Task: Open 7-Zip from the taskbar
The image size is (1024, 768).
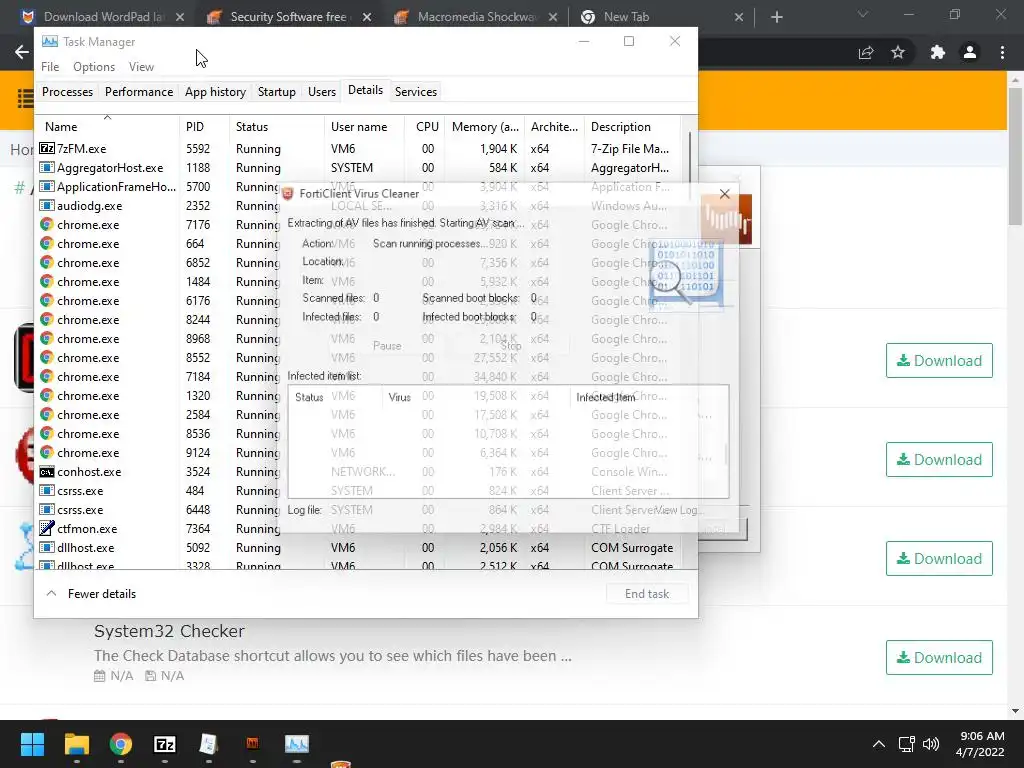Action: pyautogui.click(x=165, y=744)
